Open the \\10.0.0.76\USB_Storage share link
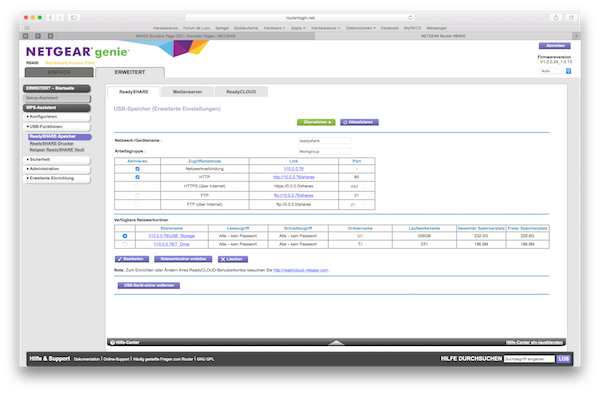This screenshot has width=600, height=394. tap(171, 236)
